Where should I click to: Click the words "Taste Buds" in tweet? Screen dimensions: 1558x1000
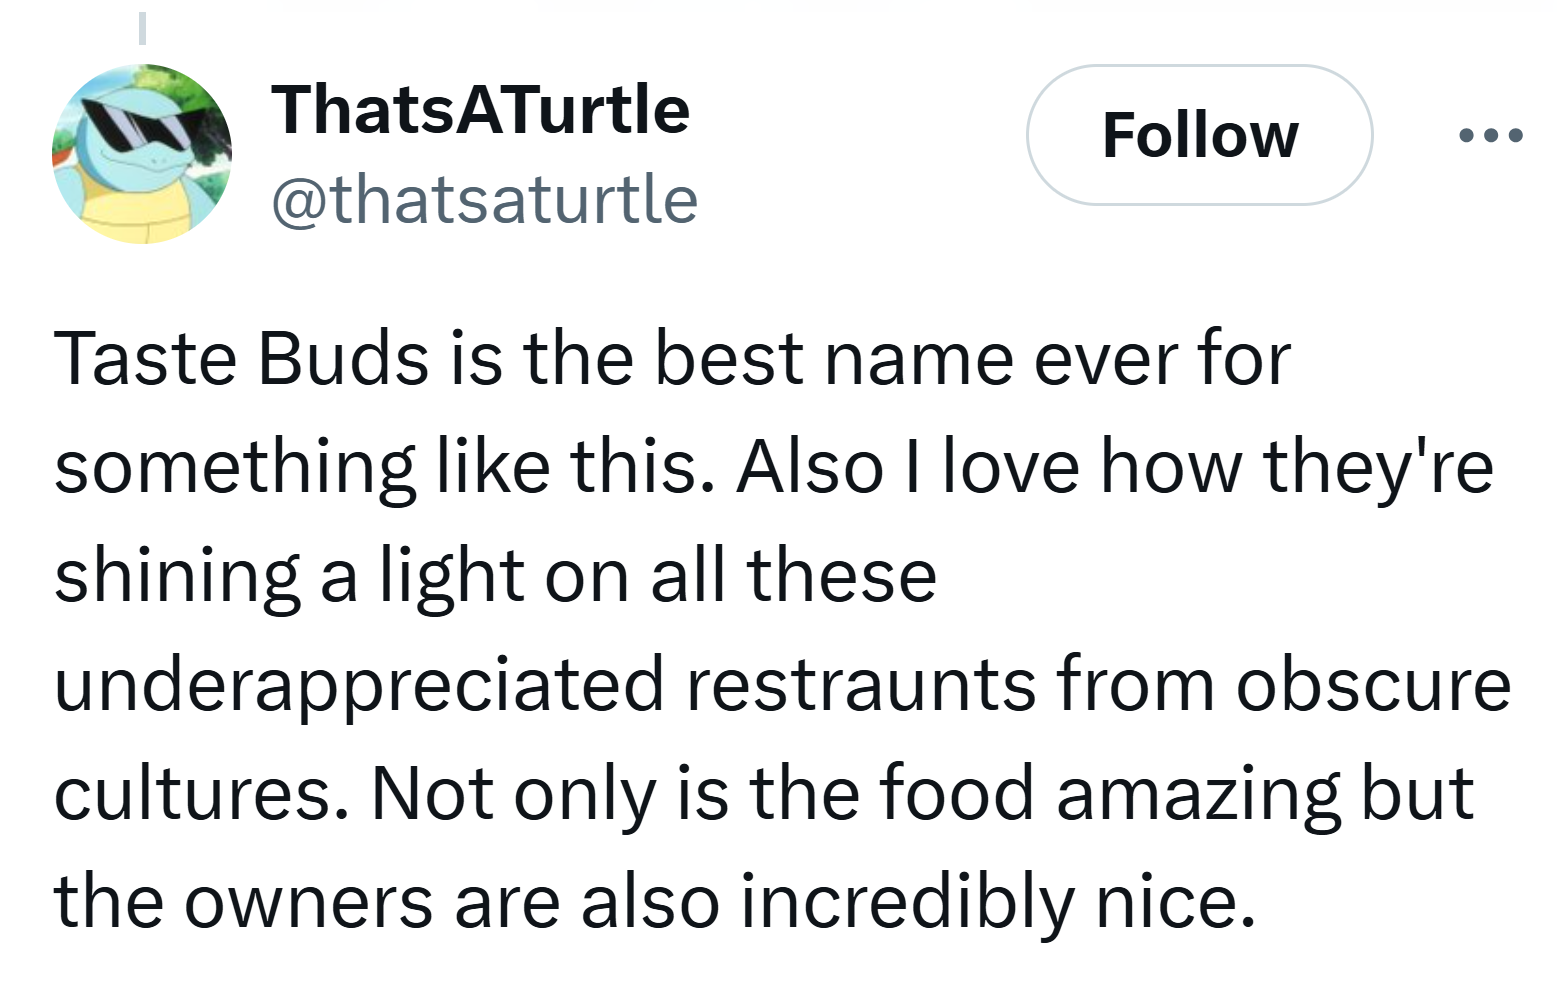coord(240,358)
